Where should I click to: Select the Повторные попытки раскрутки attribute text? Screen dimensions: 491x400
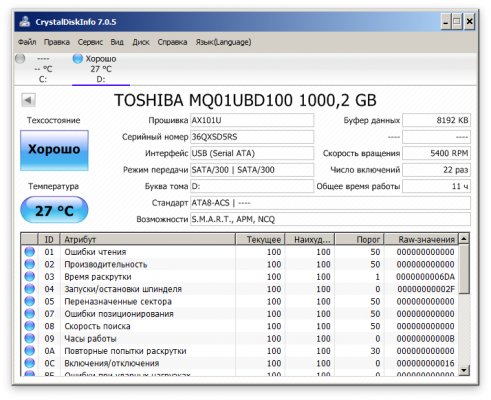[x=125, y=351]
